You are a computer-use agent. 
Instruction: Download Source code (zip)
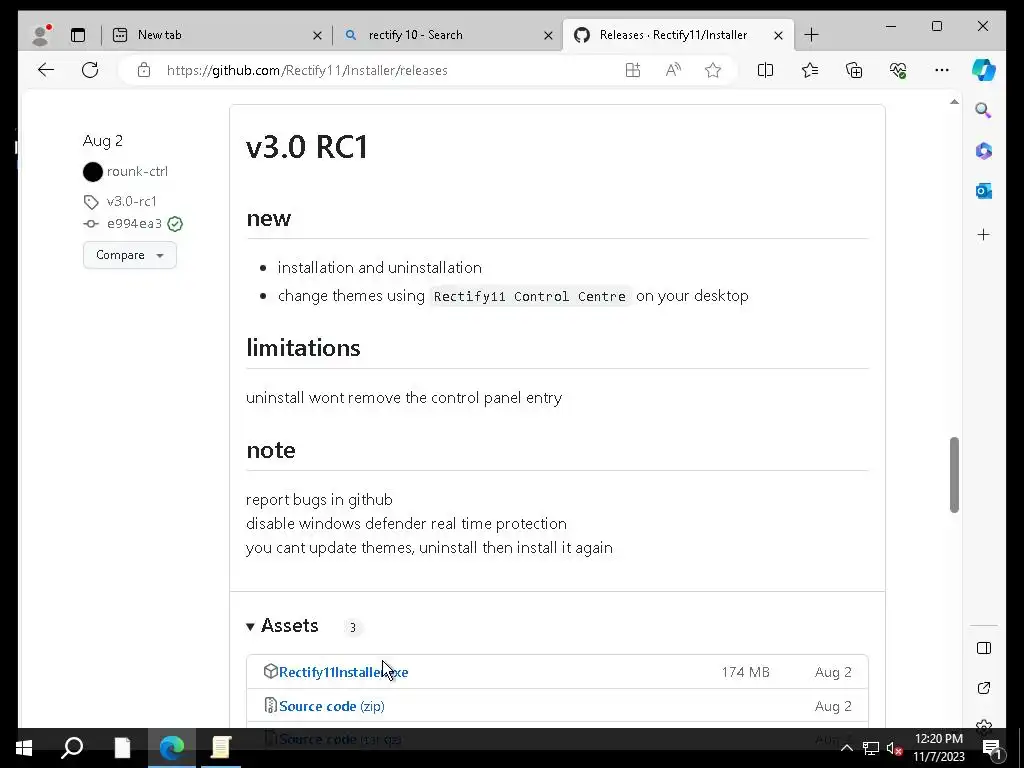332,706
